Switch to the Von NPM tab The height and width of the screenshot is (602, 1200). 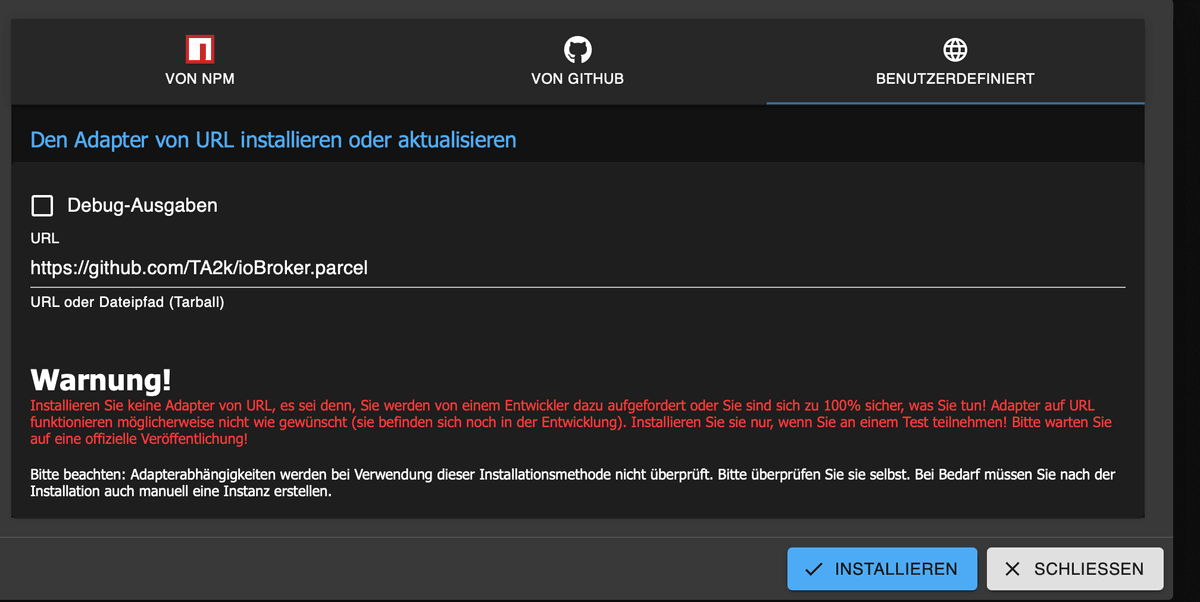(x=199, y=60)
